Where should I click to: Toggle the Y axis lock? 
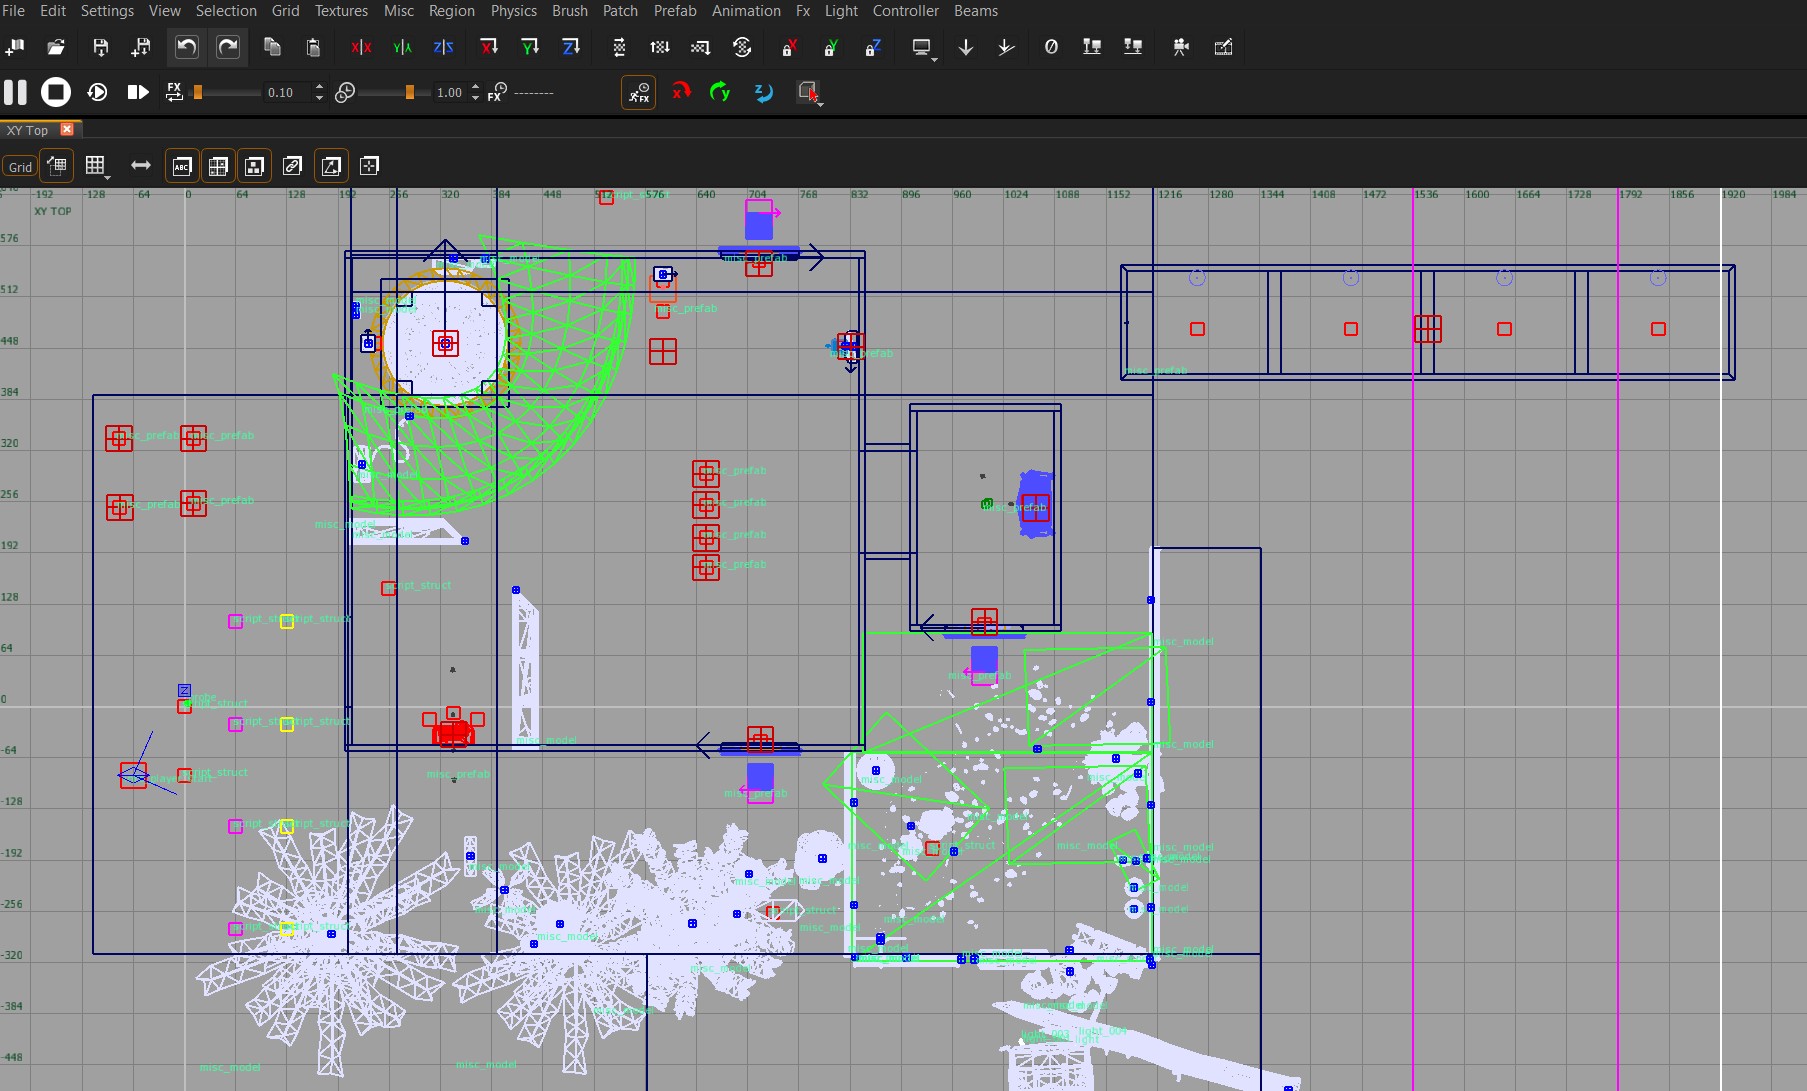[x=830, y=47]
